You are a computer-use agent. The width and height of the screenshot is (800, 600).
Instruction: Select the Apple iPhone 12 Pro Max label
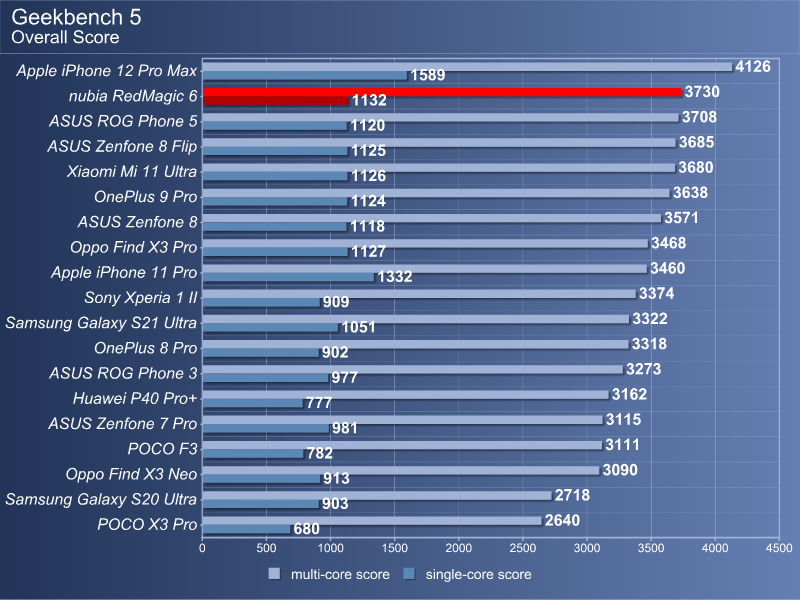(107, 71)
